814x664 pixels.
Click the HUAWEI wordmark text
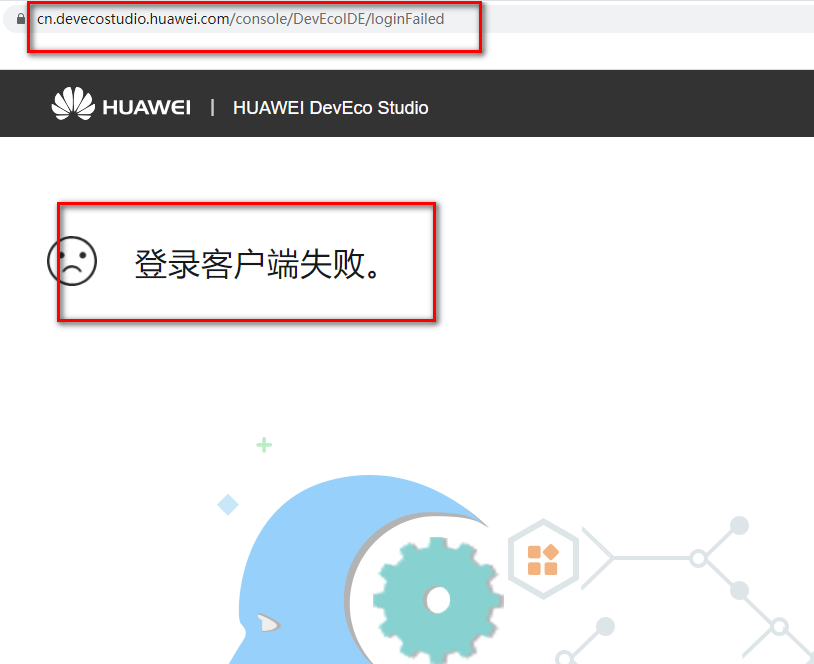146,108
